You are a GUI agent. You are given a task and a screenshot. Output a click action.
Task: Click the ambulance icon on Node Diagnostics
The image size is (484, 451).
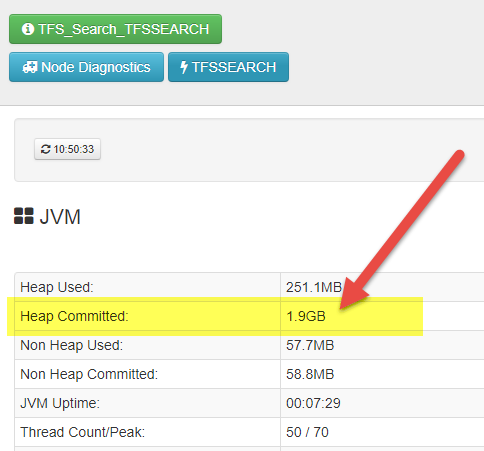30,67
